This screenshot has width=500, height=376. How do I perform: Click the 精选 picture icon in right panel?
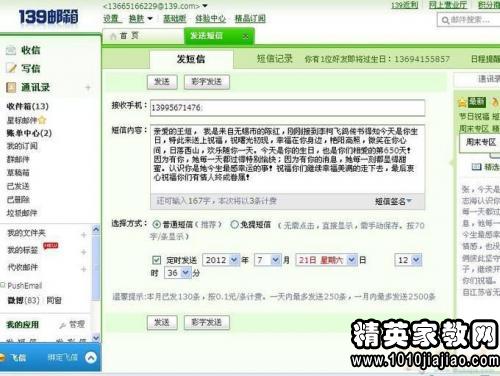(476, 167)
